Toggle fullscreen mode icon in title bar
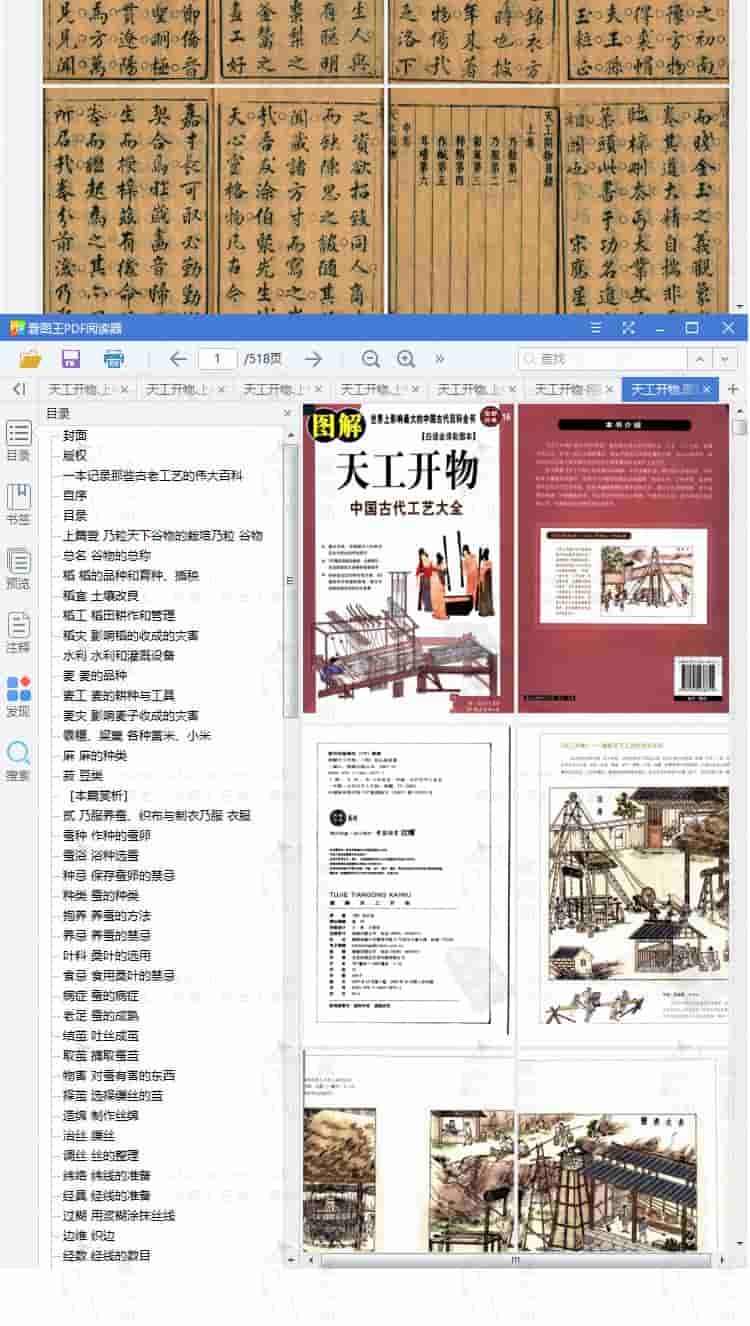750x1326 pixels. (x=628, y=328)
